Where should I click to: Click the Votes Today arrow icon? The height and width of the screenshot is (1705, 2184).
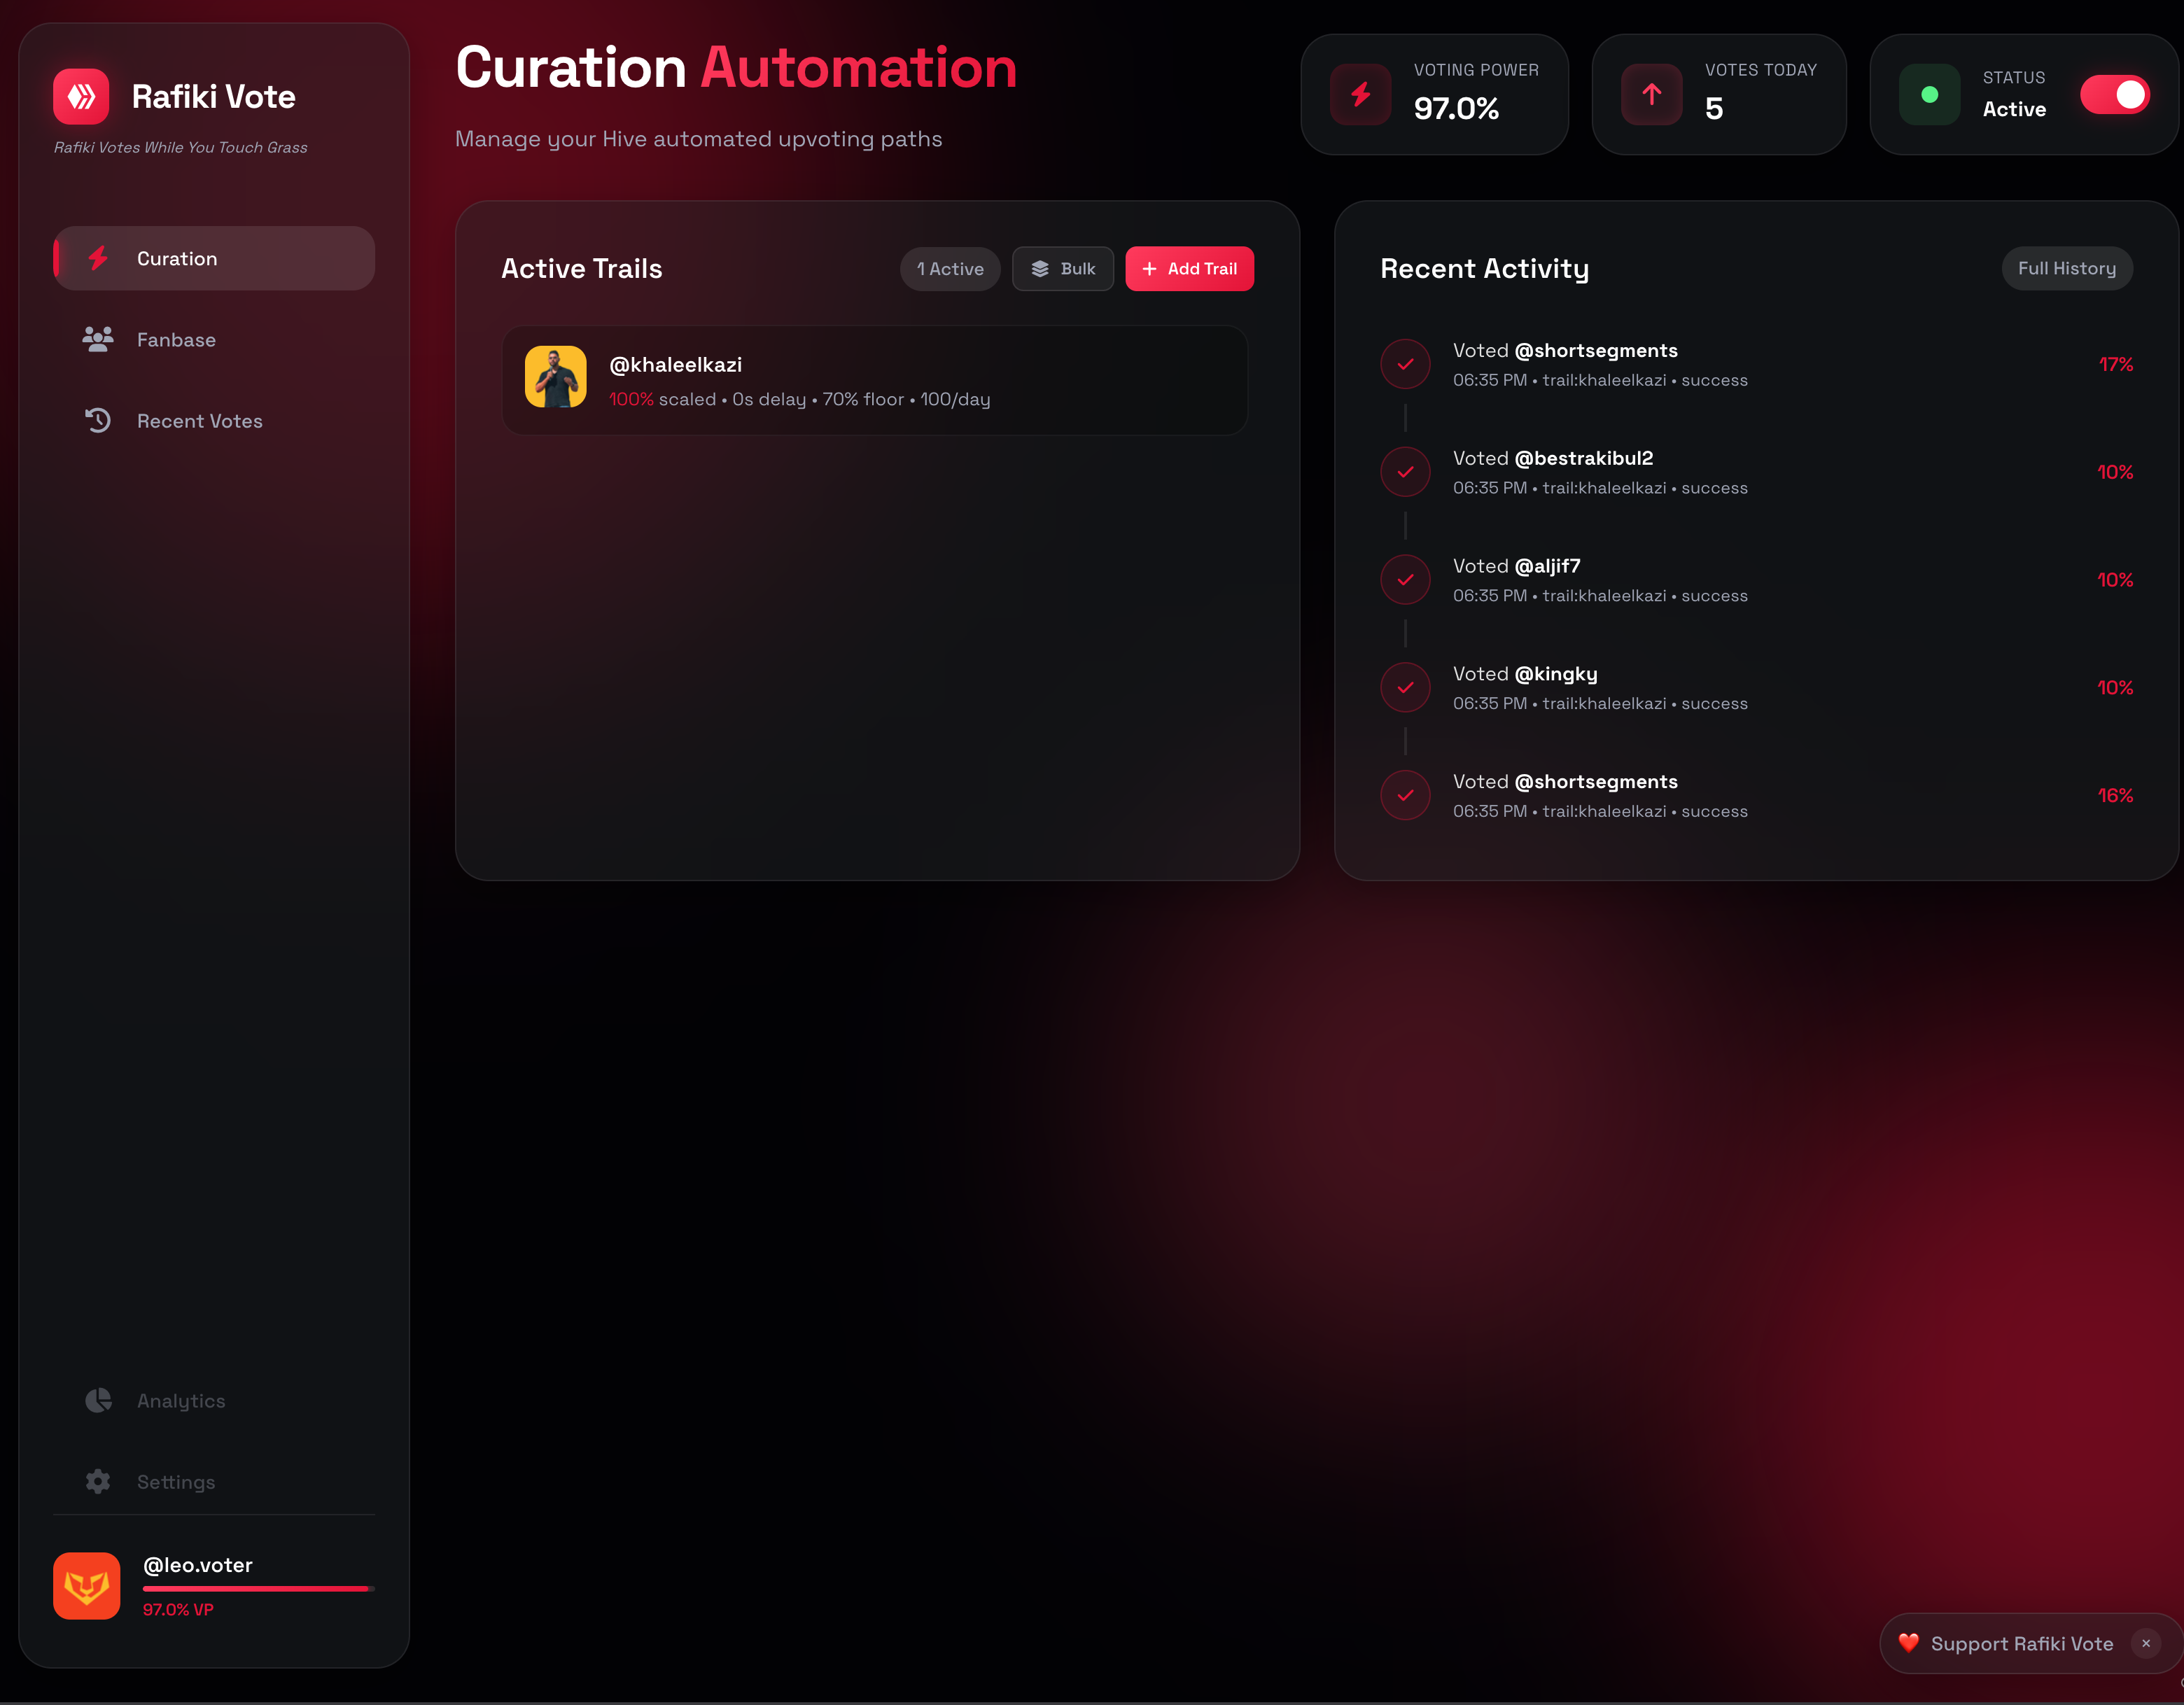point(1651,95)
